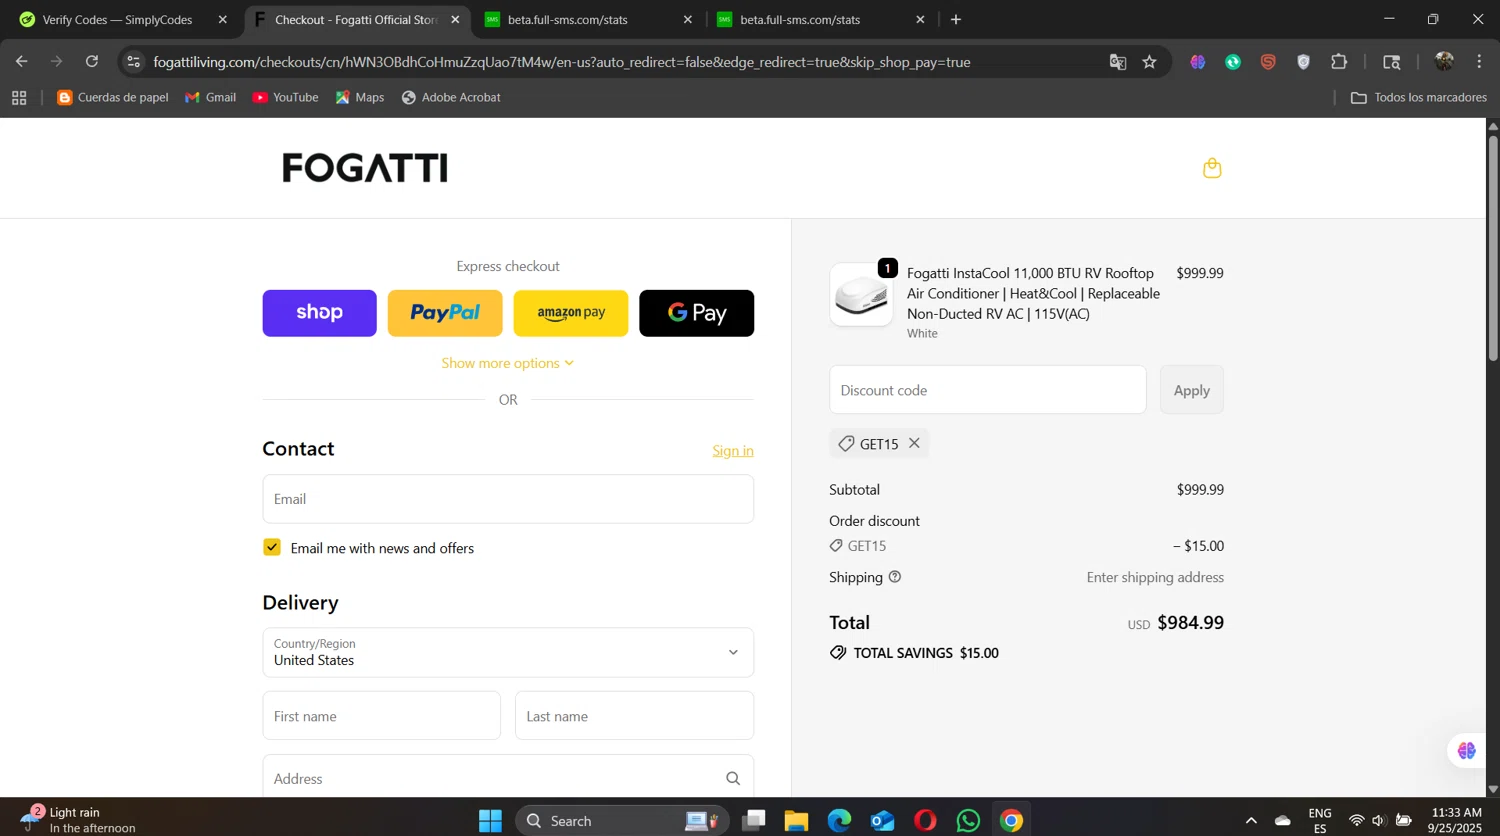Focus the Email input field
Image resolution: width=1500 pixels, height=836 pixels.
[x=508, y=499]
